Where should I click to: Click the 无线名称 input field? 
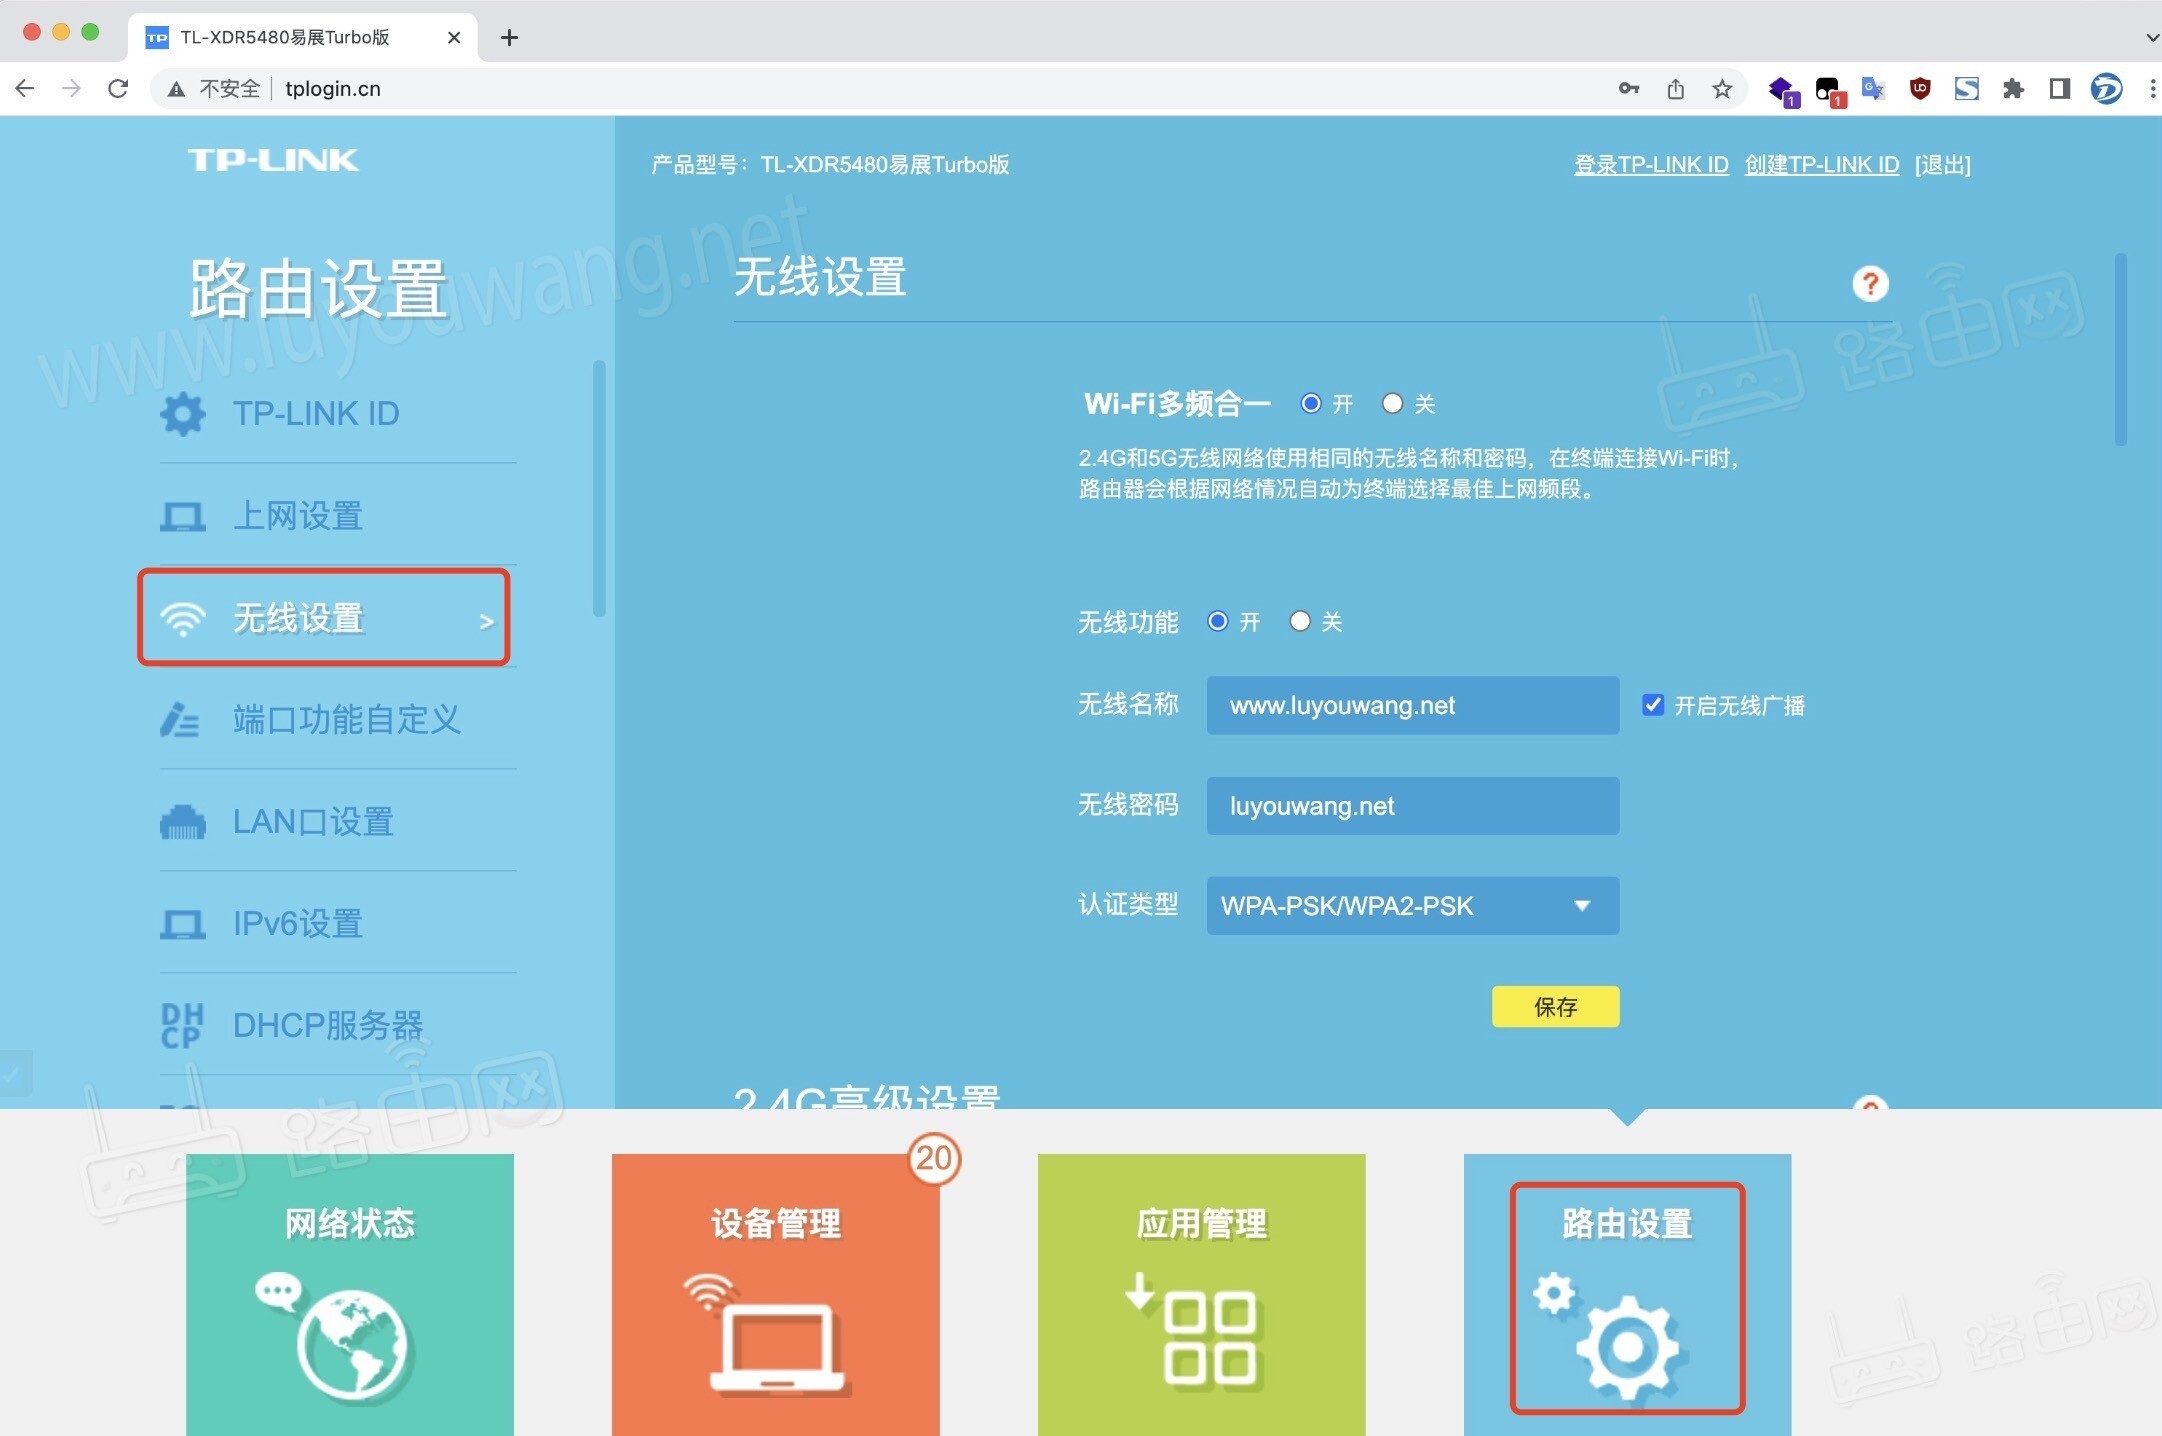[x=1412, y=706]
